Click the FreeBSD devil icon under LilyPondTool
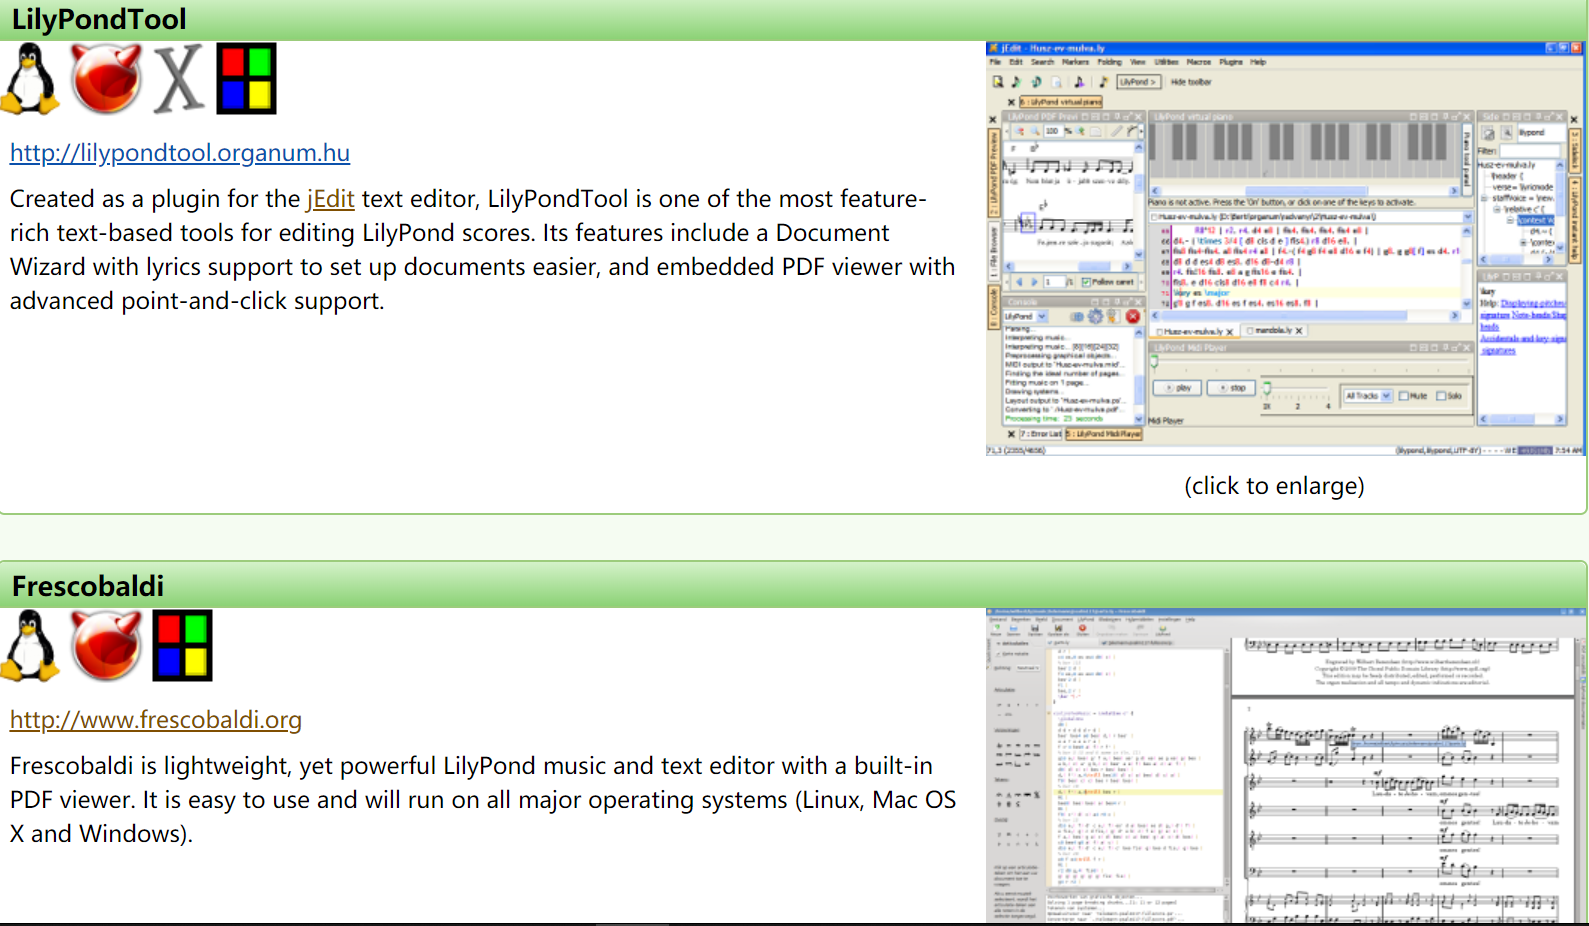 107,79
